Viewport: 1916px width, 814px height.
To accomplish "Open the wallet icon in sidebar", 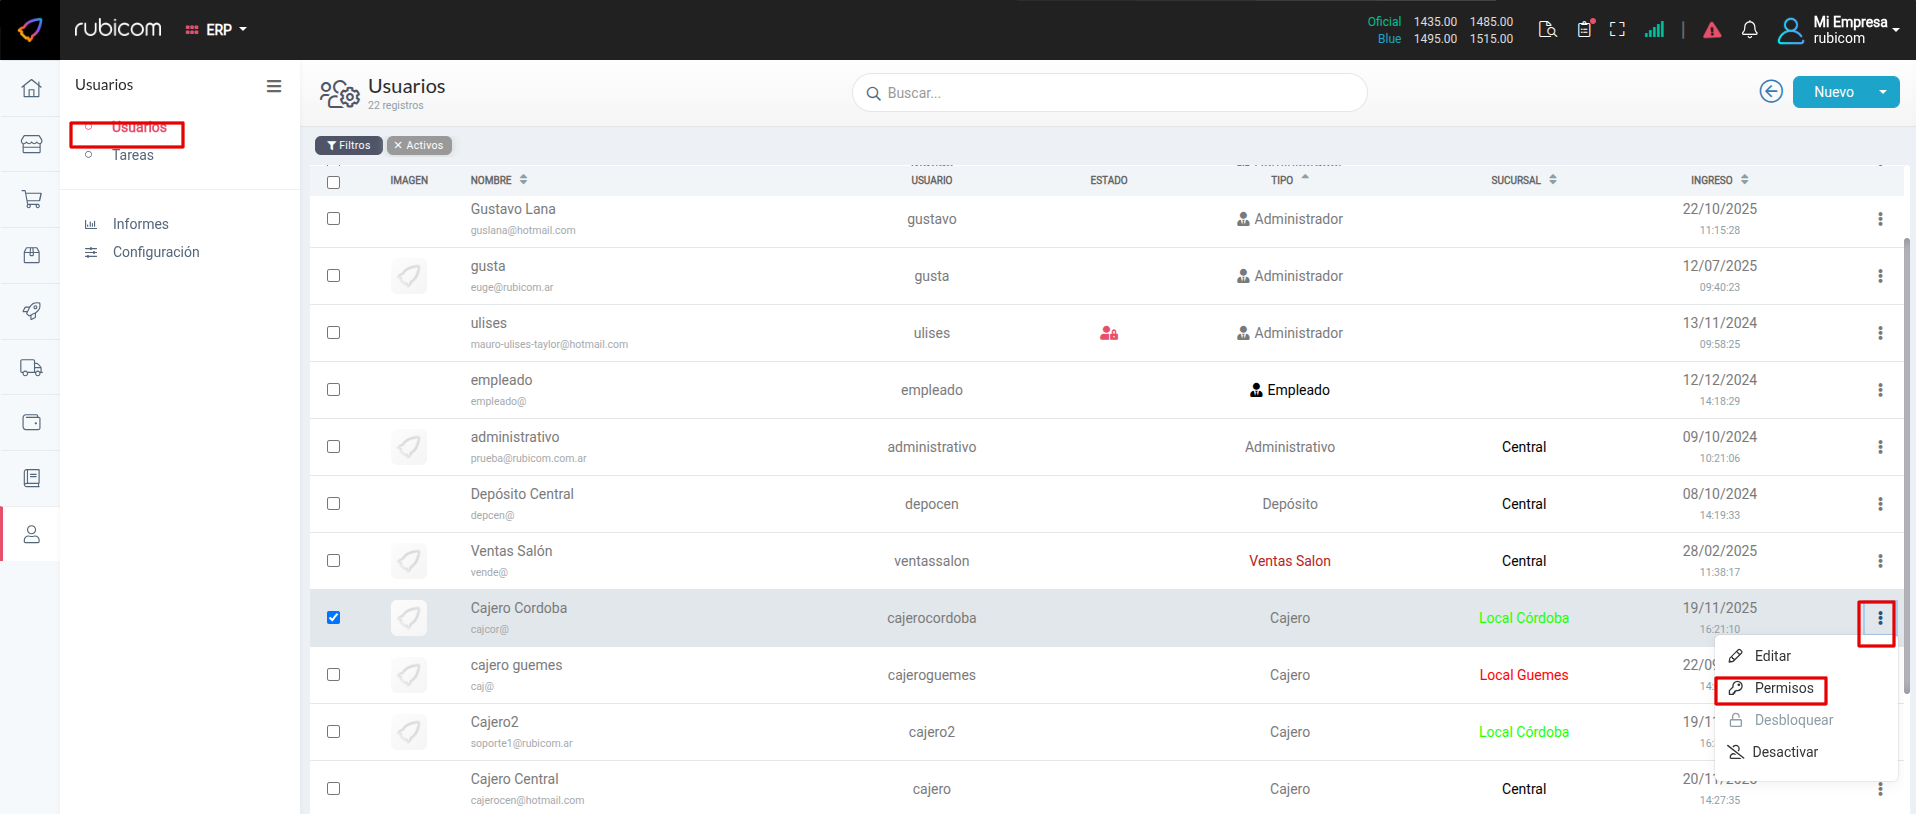I will coord(31,422).
